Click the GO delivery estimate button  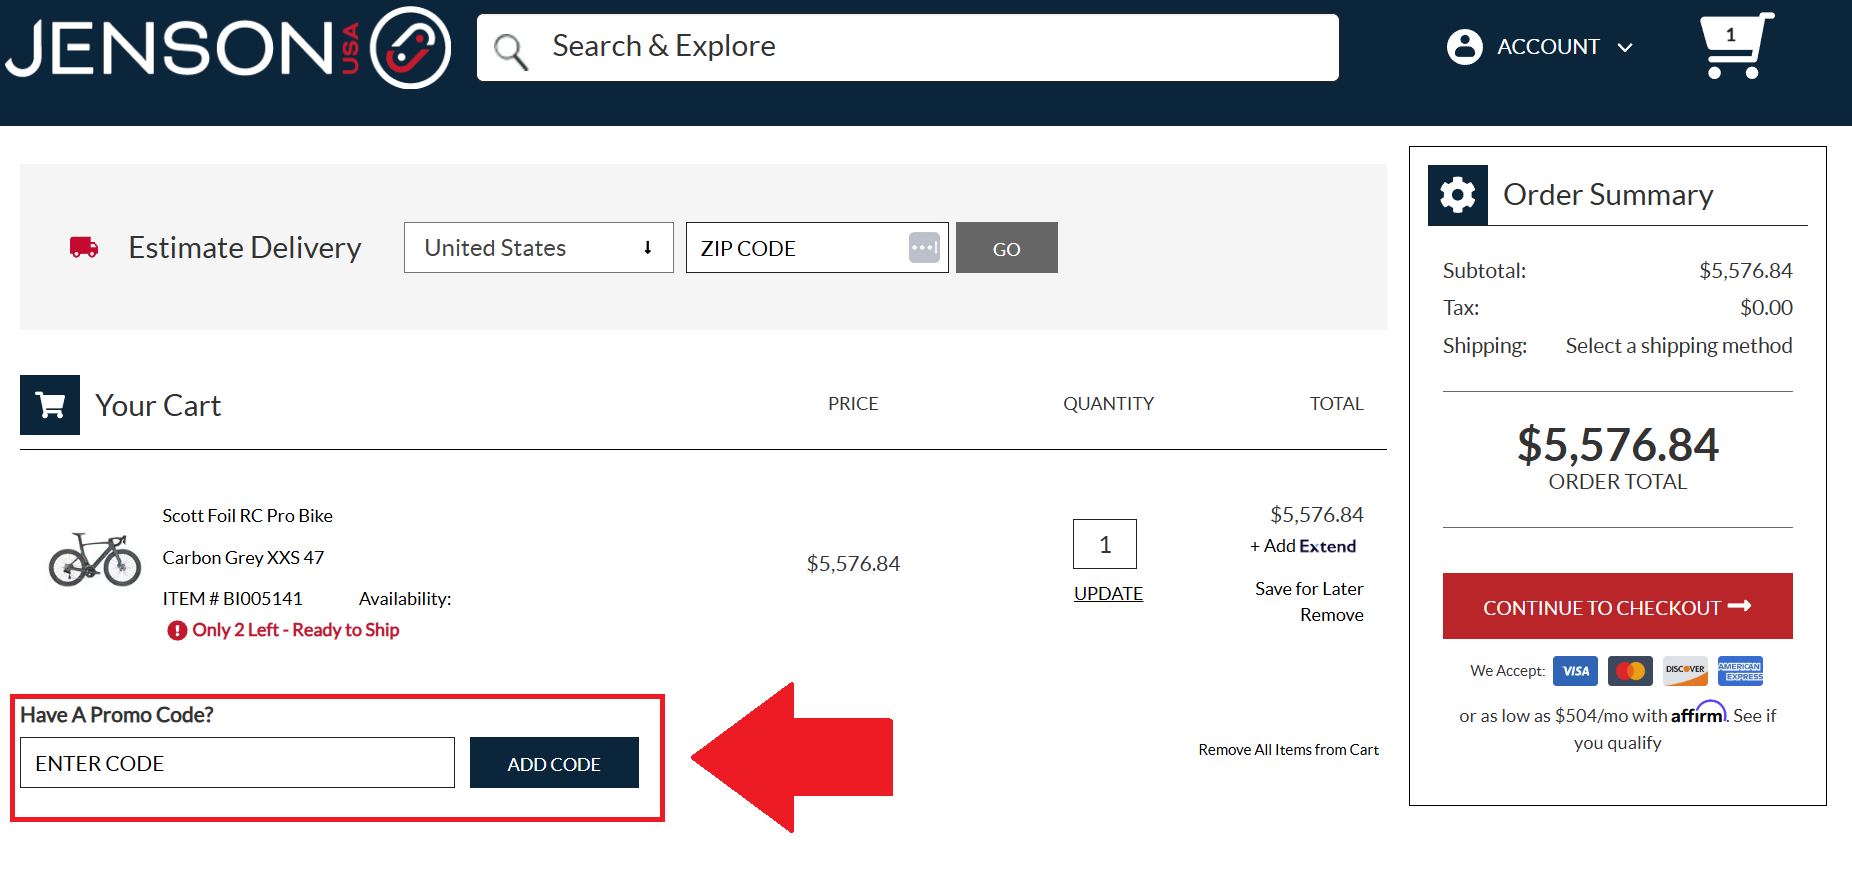pos(1007,248)
